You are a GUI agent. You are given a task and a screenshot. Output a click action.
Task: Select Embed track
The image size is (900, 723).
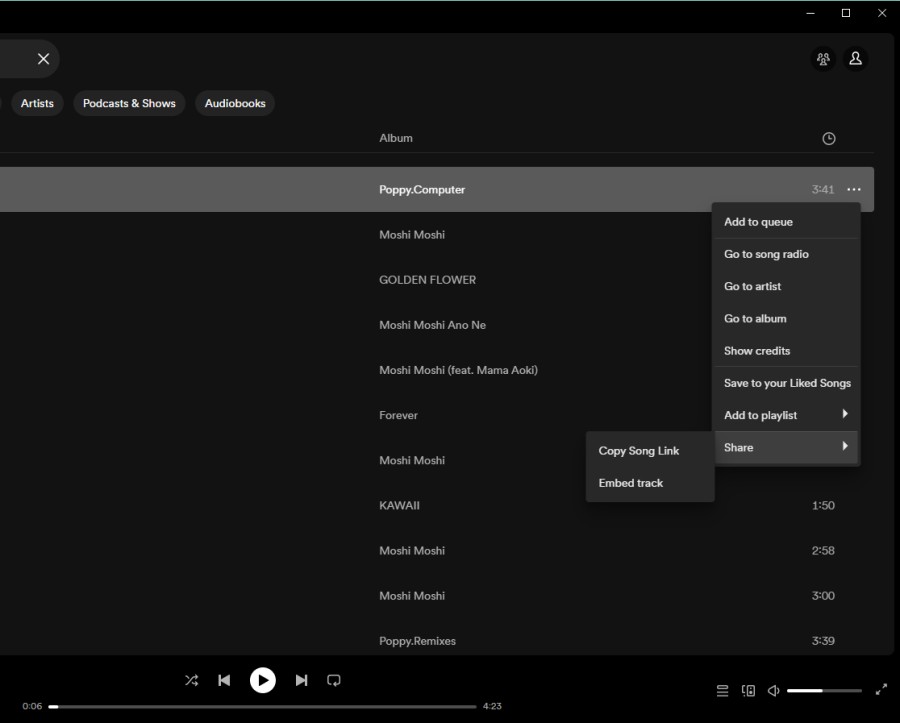coord(630,483)
